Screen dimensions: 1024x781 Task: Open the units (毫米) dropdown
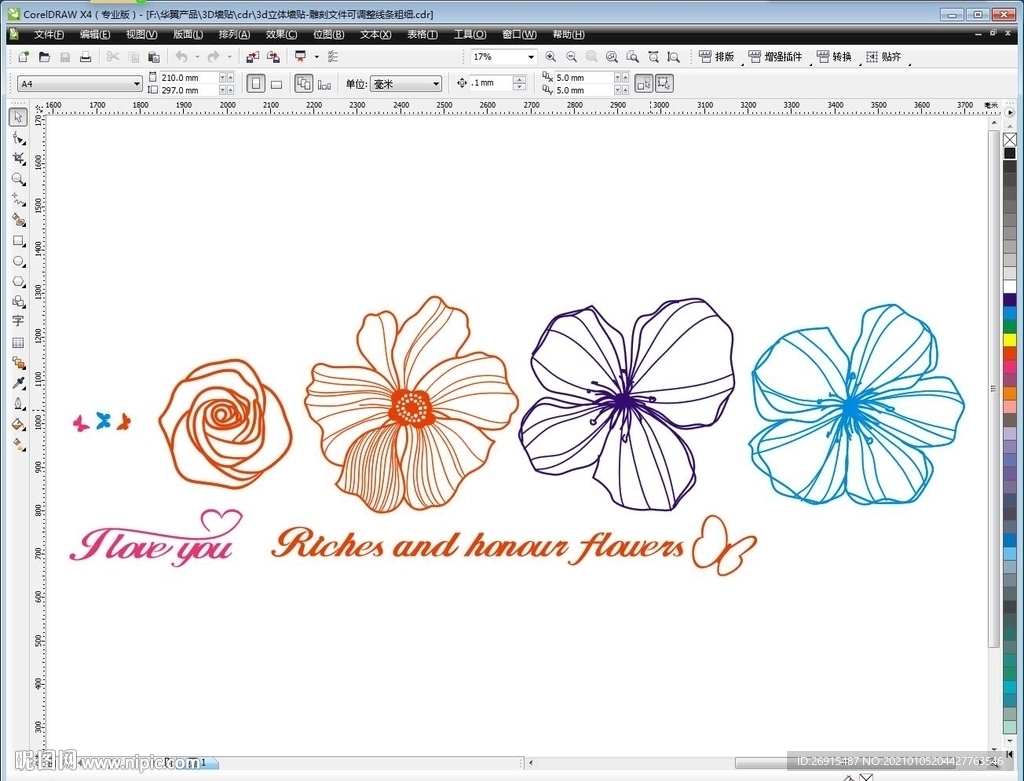(436, 84)
